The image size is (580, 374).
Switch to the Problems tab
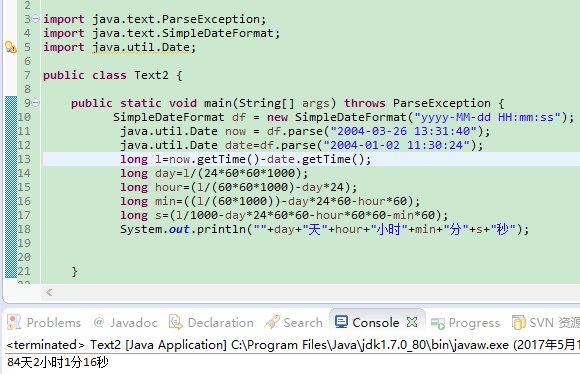click(x=44, y=322)
